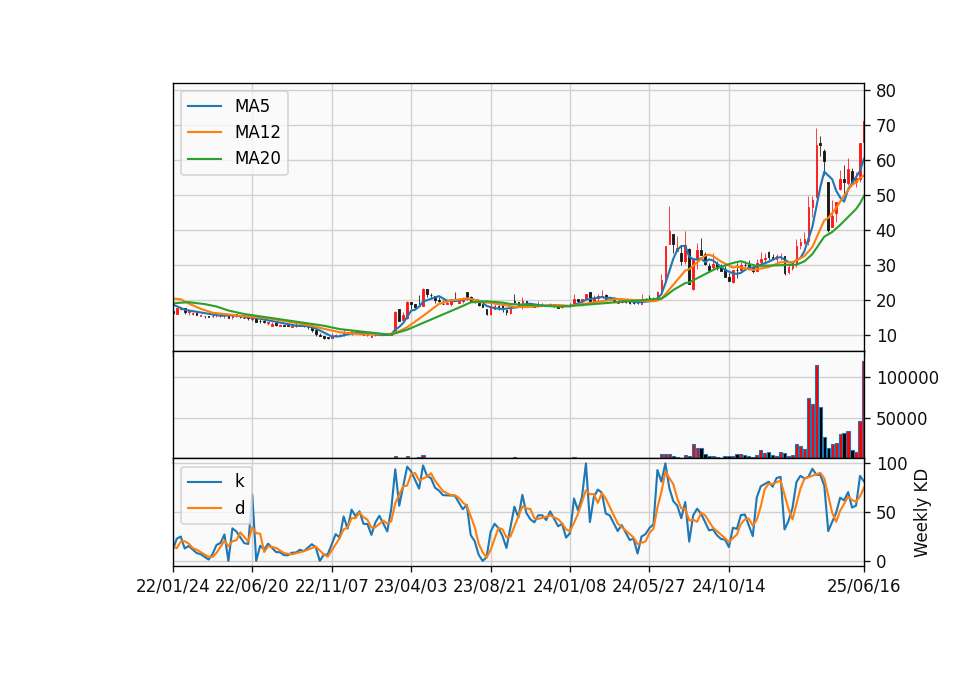Click the 25/06/16 date tick label

[864, 586]
